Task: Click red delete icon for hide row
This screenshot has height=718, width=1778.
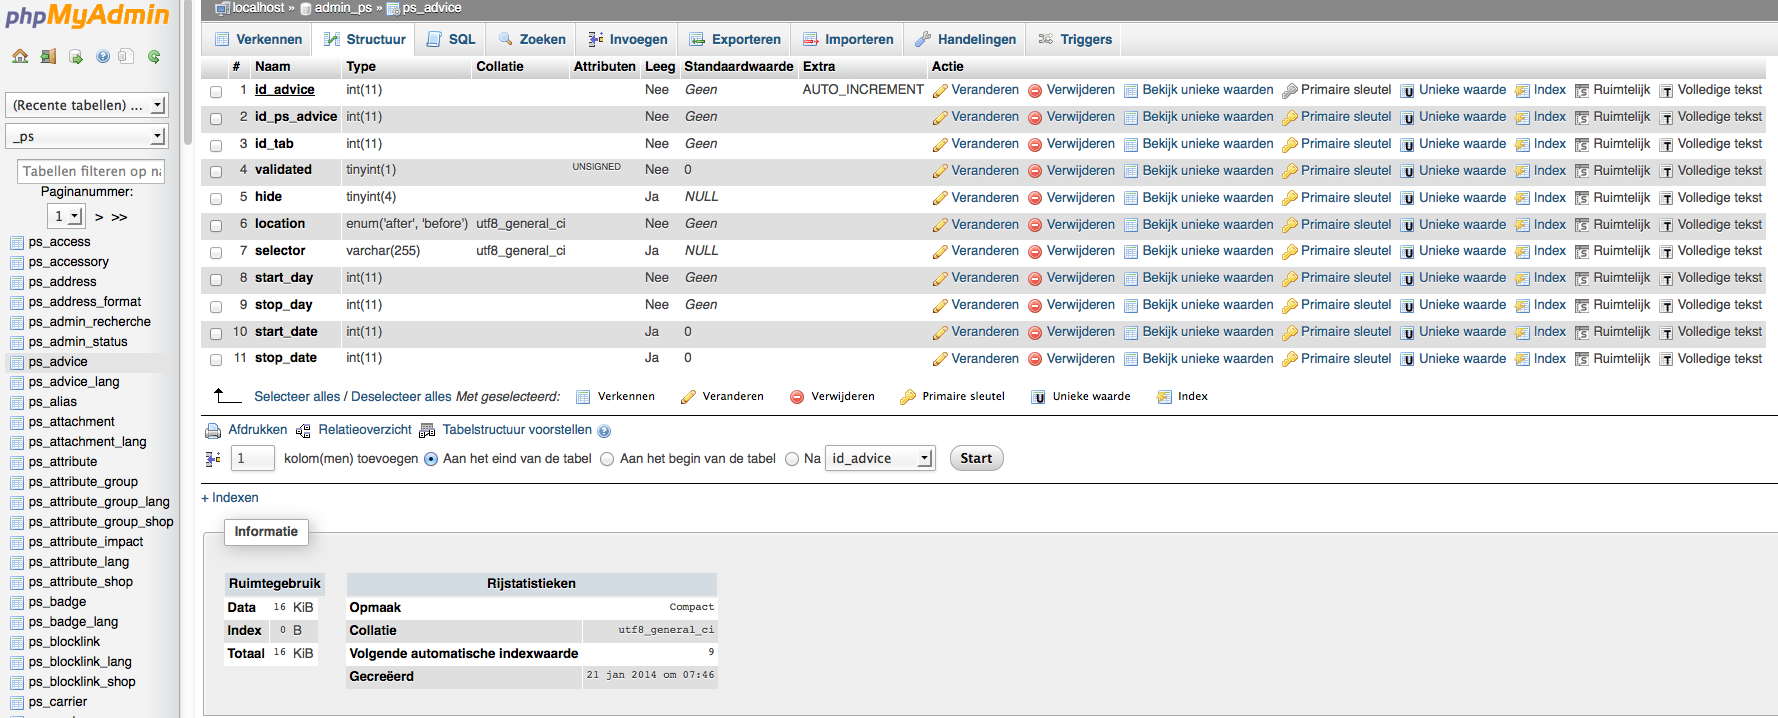Action: click(1035, 198)
